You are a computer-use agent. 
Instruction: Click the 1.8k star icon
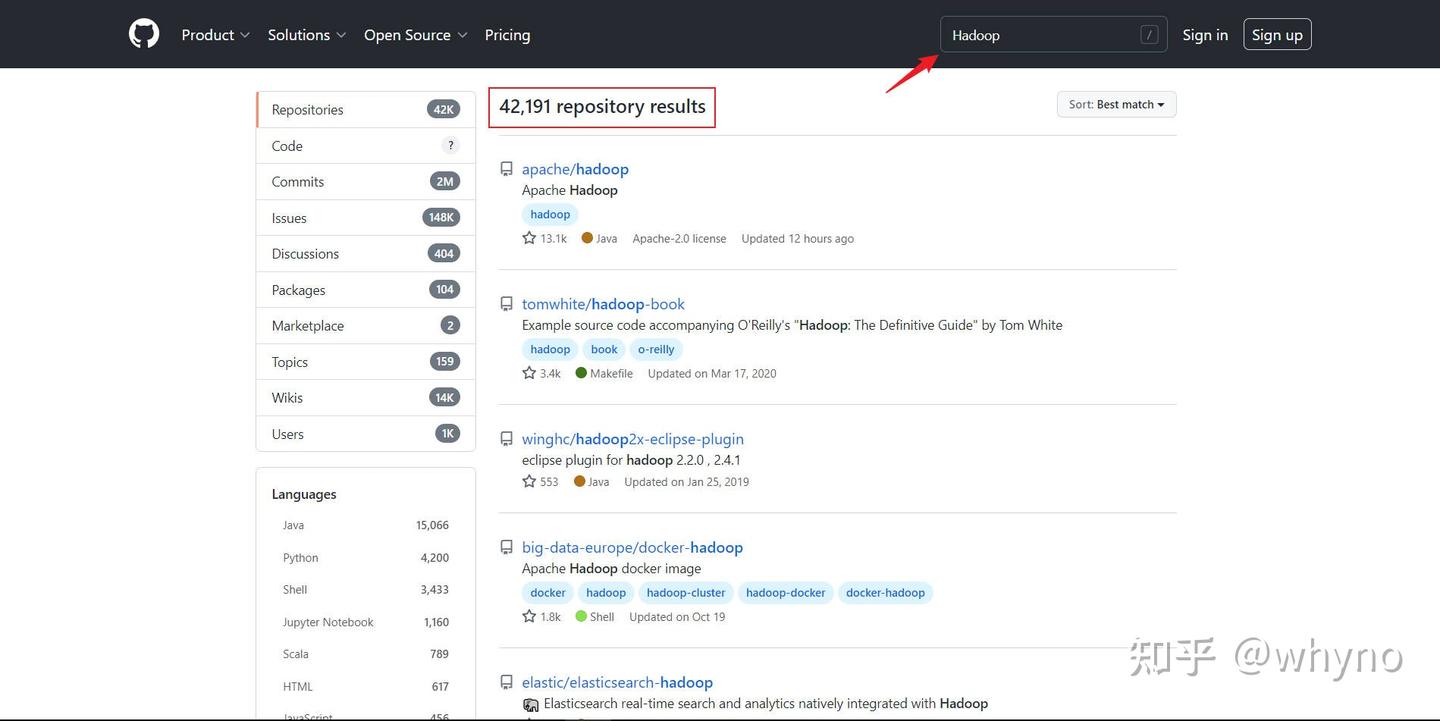(529, 616)
